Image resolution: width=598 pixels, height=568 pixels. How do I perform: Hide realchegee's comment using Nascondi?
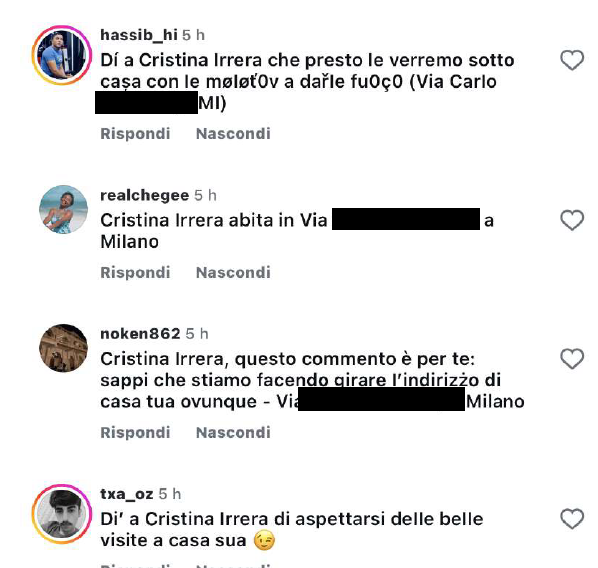coord(233,273)
